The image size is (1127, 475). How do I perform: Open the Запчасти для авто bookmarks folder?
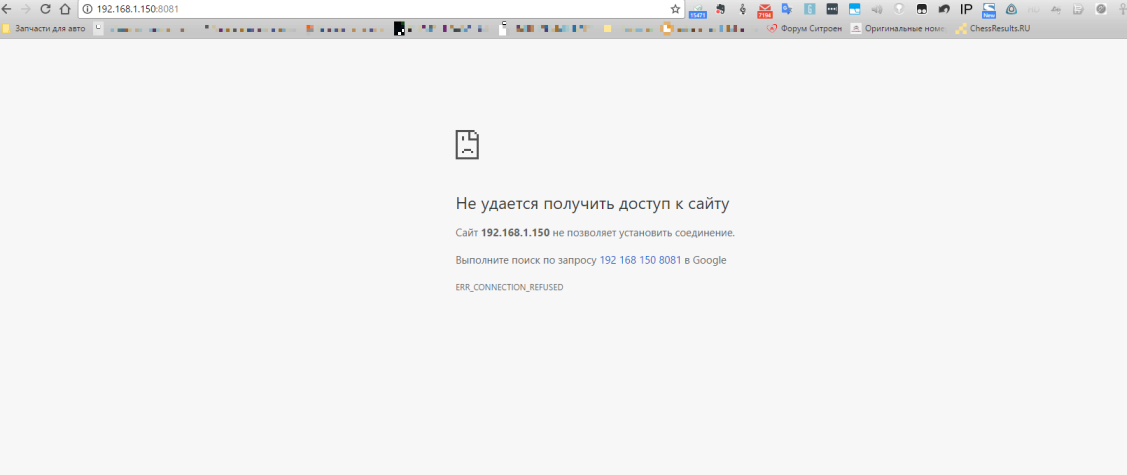click(x=44, y=29)
